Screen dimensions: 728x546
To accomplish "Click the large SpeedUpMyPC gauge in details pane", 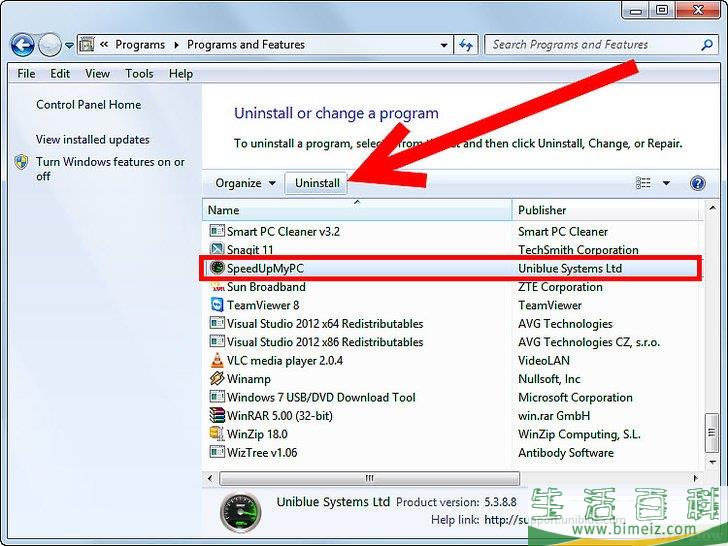I will [240, 512].
